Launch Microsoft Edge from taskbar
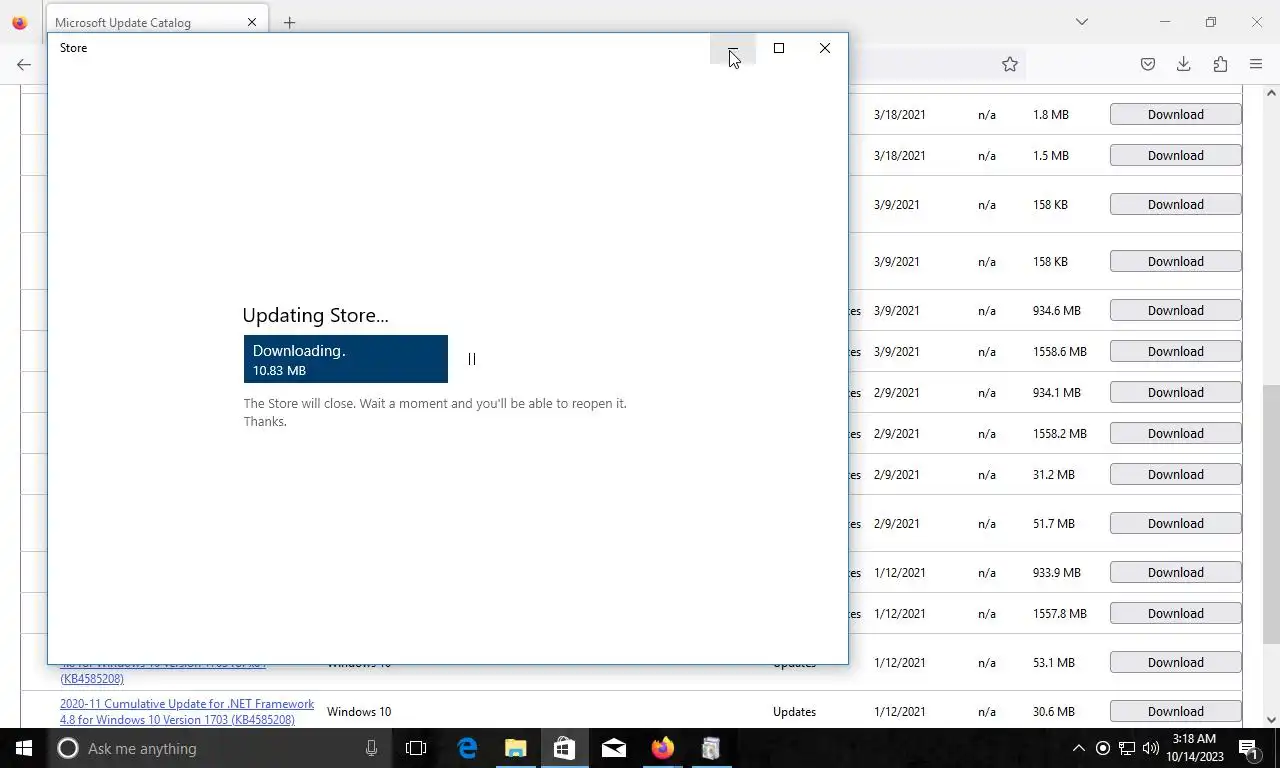 click(x=467, y=748)
